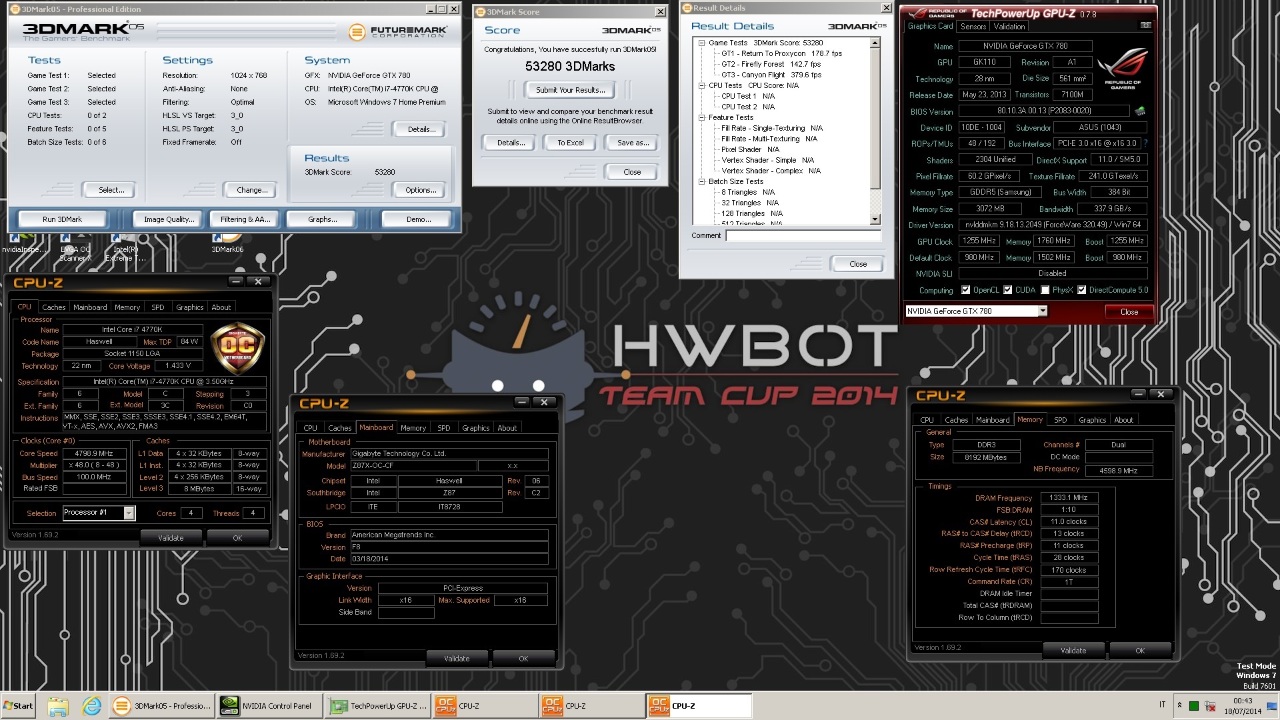Image resolution: width=1280 pixels, height=720 pixels.
Task: Click the Comment input field
Action: point(803,236)
